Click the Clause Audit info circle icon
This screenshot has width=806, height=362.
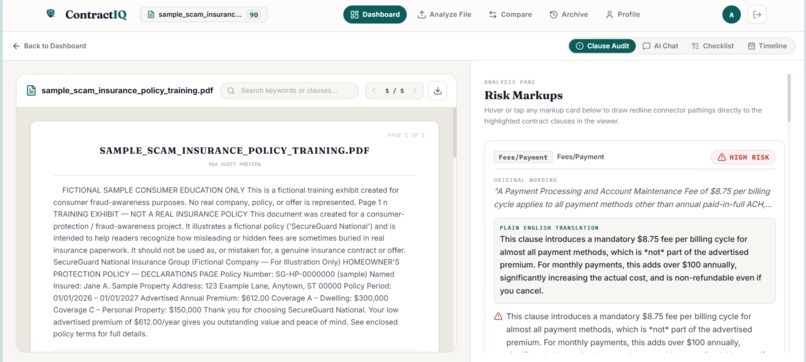click(579, 46)
